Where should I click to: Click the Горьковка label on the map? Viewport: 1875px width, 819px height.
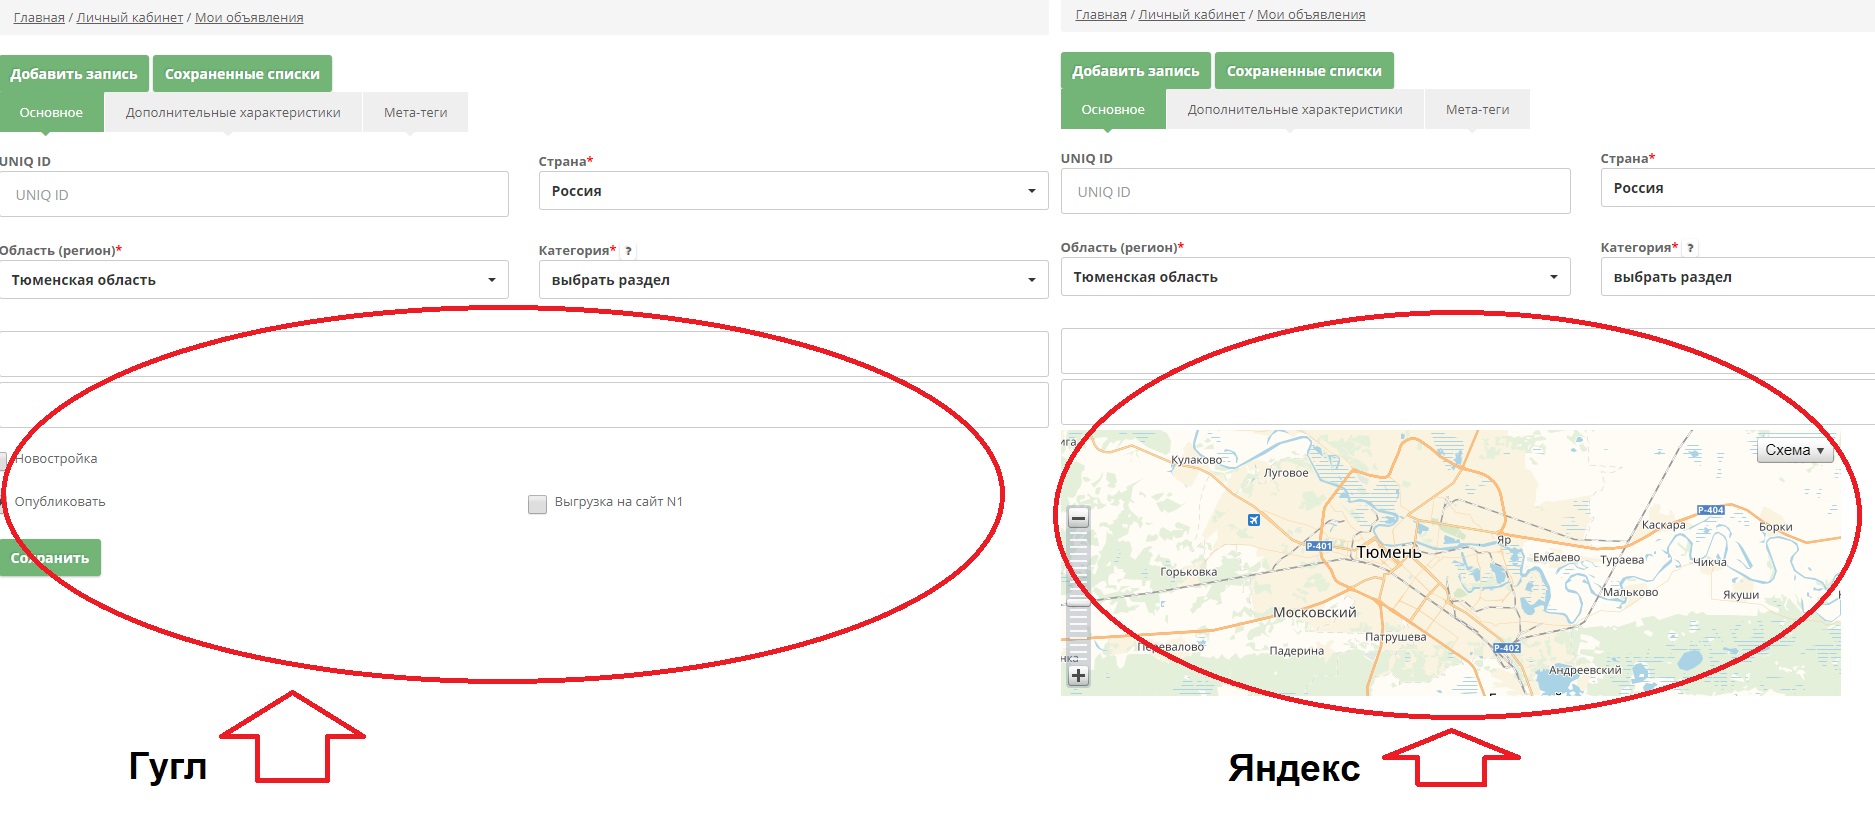coord(1189,573)
